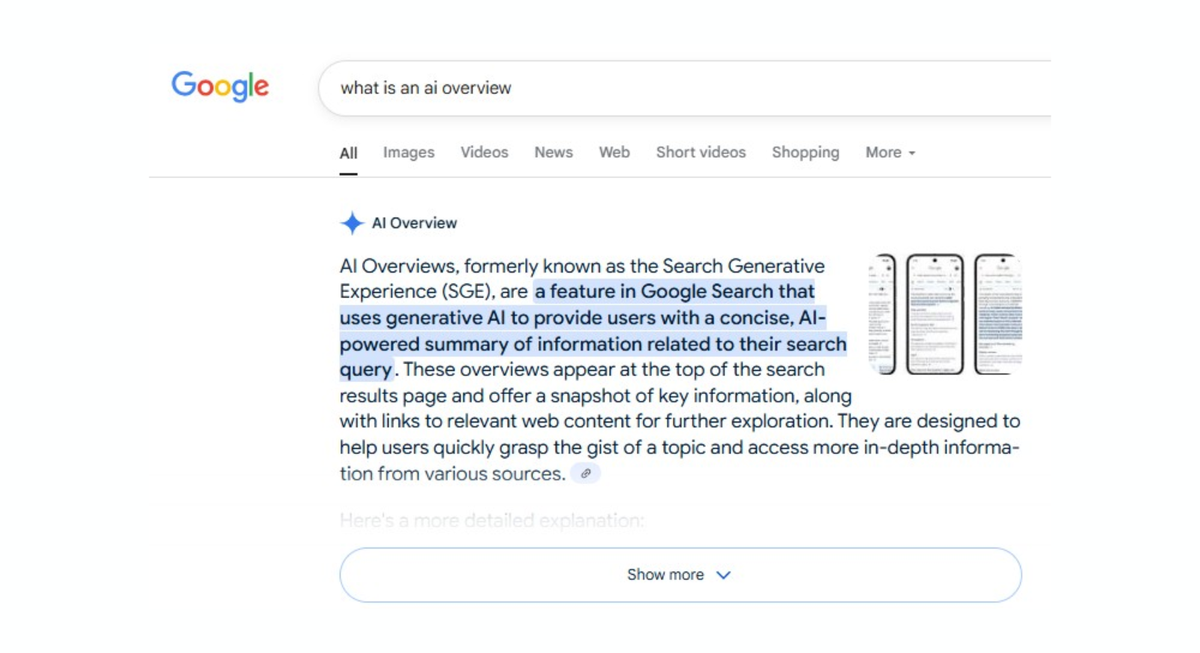1200x653 pixels.
Task: Select the chevron on the Show more button
Action: pos(723,574)
